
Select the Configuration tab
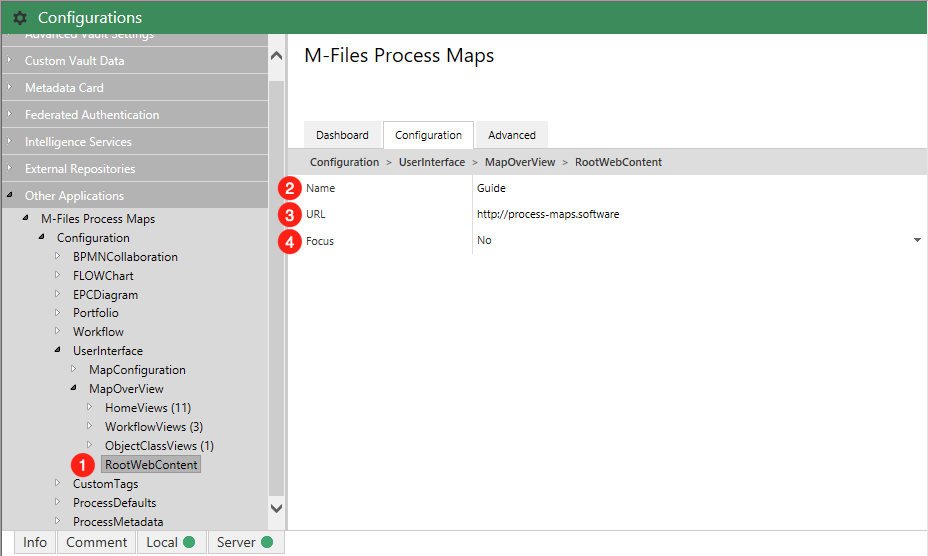(428, 135)
